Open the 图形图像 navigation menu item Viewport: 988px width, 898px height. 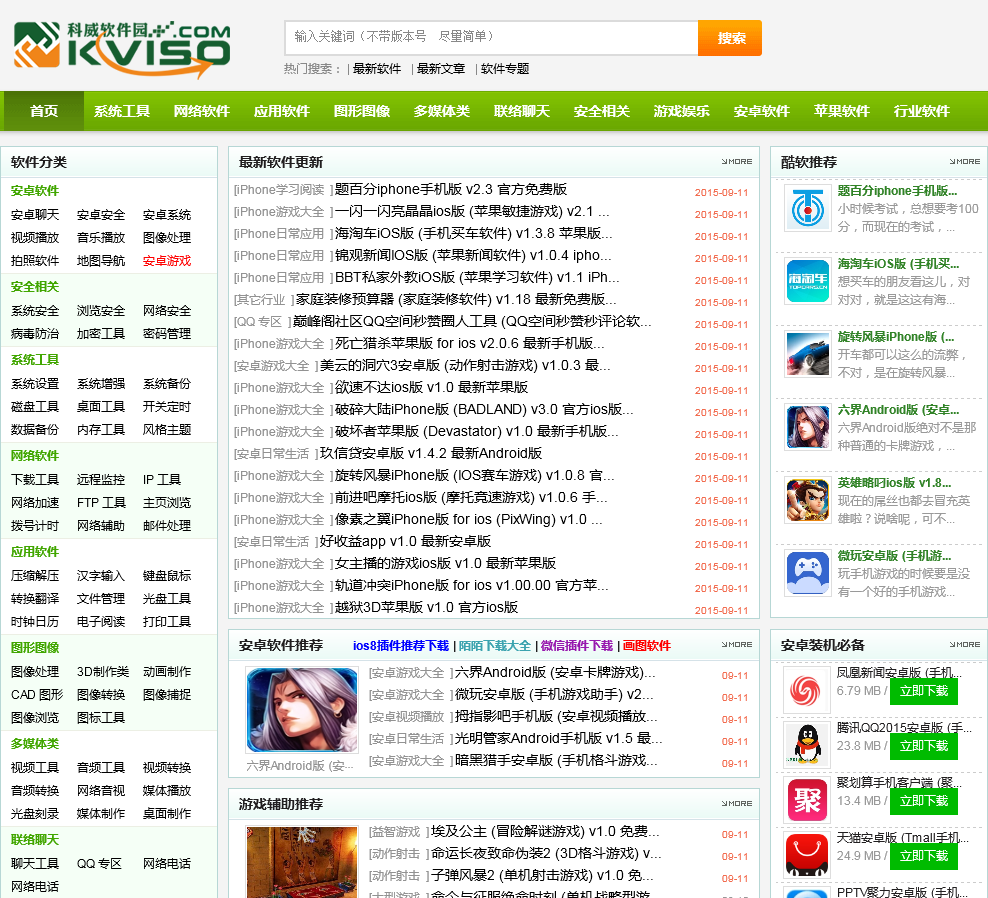[362, 111]
